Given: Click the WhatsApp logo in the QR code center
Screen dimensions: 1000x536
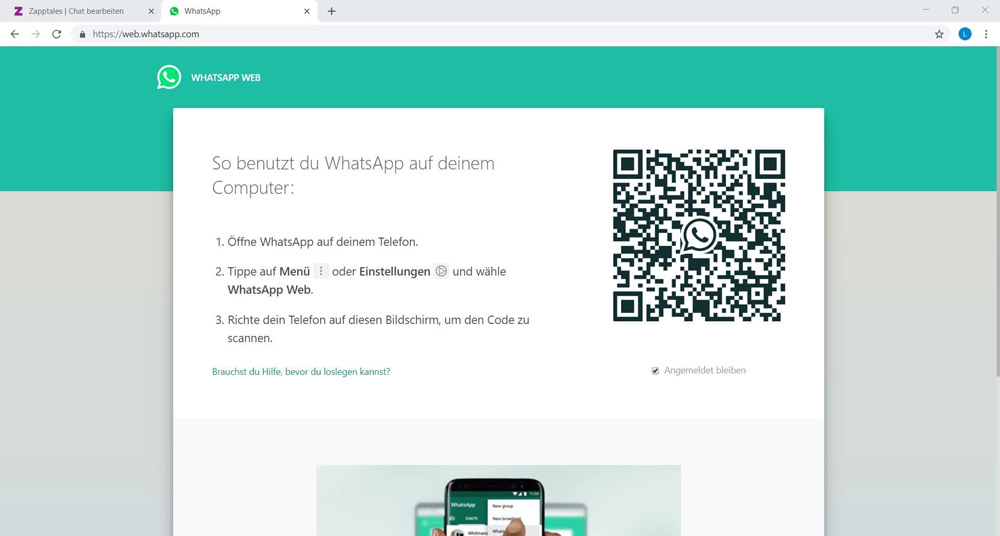Looking at the screenshot, I should point(699,236).
